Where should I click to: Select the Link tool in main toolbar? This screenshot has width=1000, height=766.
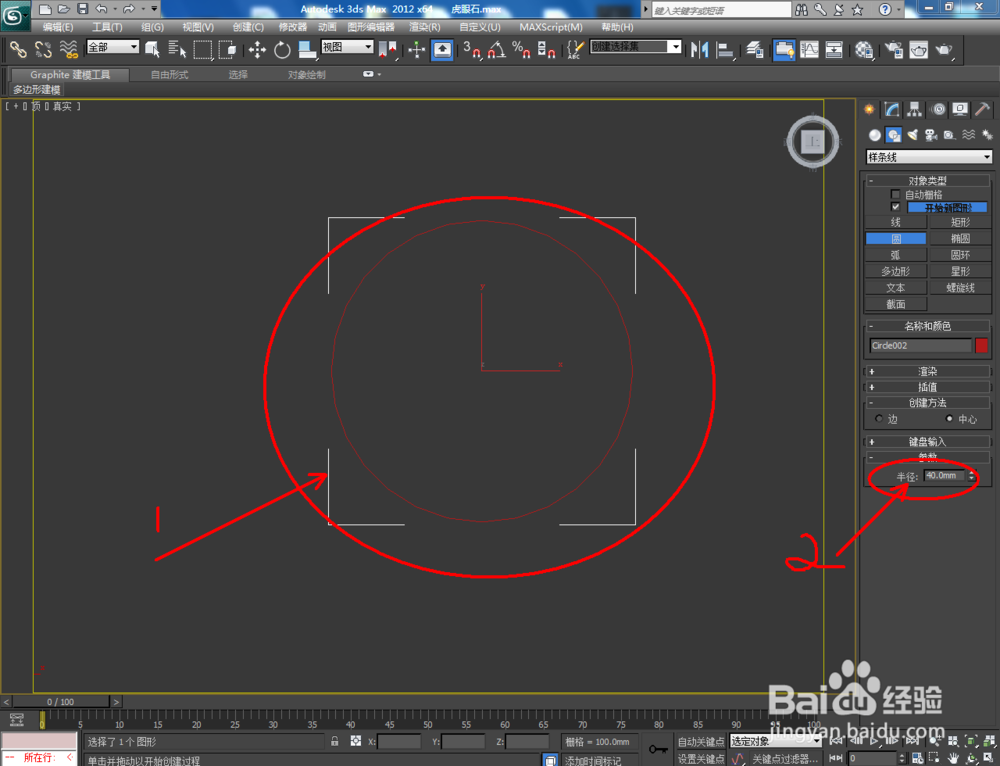18,49
